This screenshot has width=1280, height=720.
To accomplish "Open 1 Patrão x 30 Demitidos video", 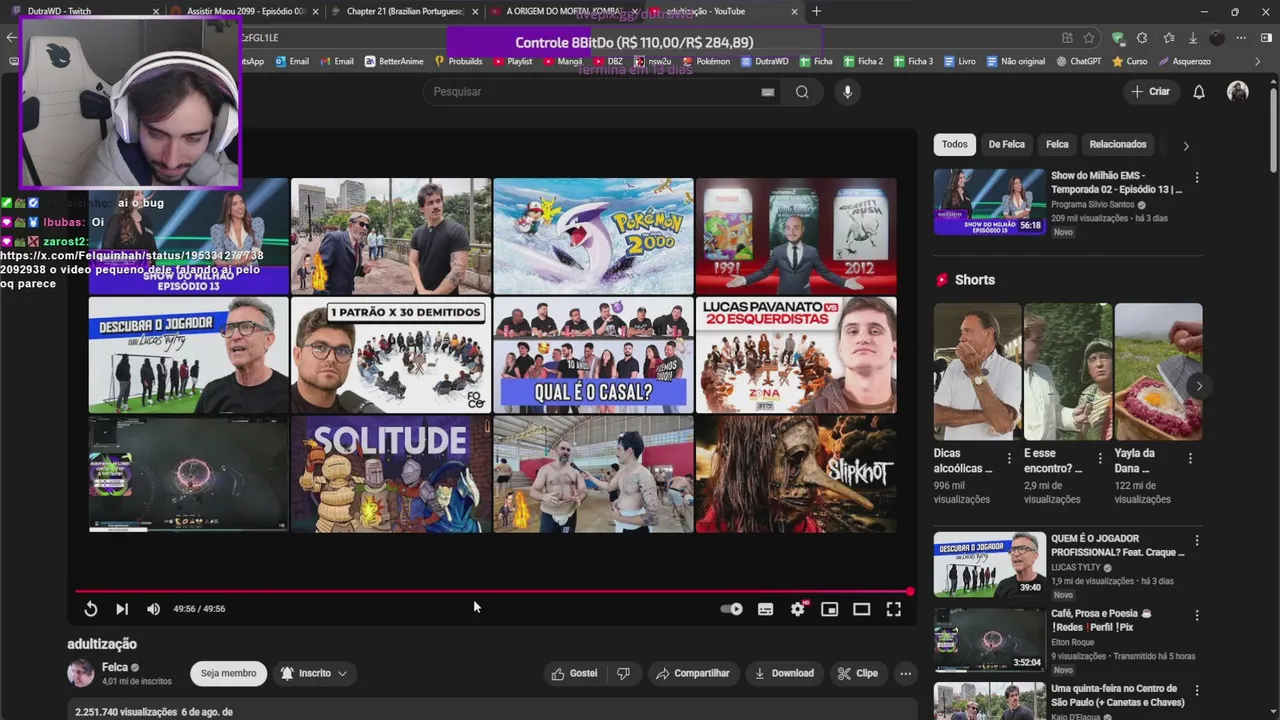I will (390, 355).
